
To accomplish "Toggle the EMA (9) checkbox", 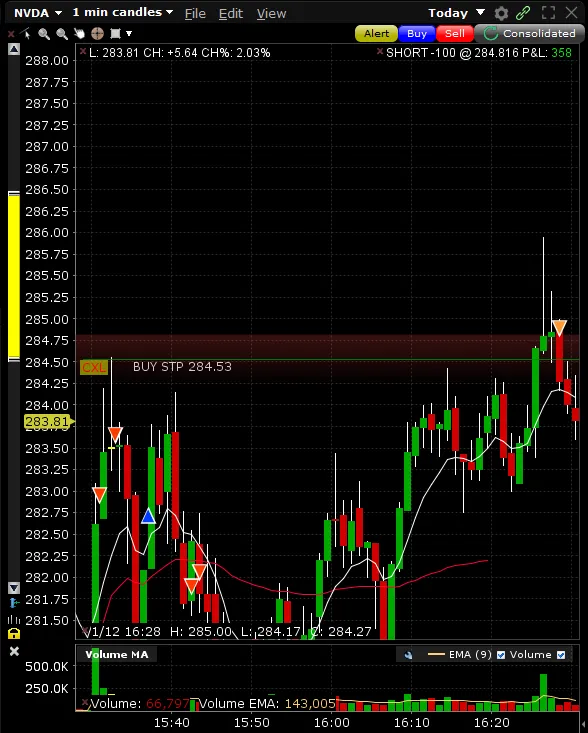I will pyautogui.click(x=501, y=655).
